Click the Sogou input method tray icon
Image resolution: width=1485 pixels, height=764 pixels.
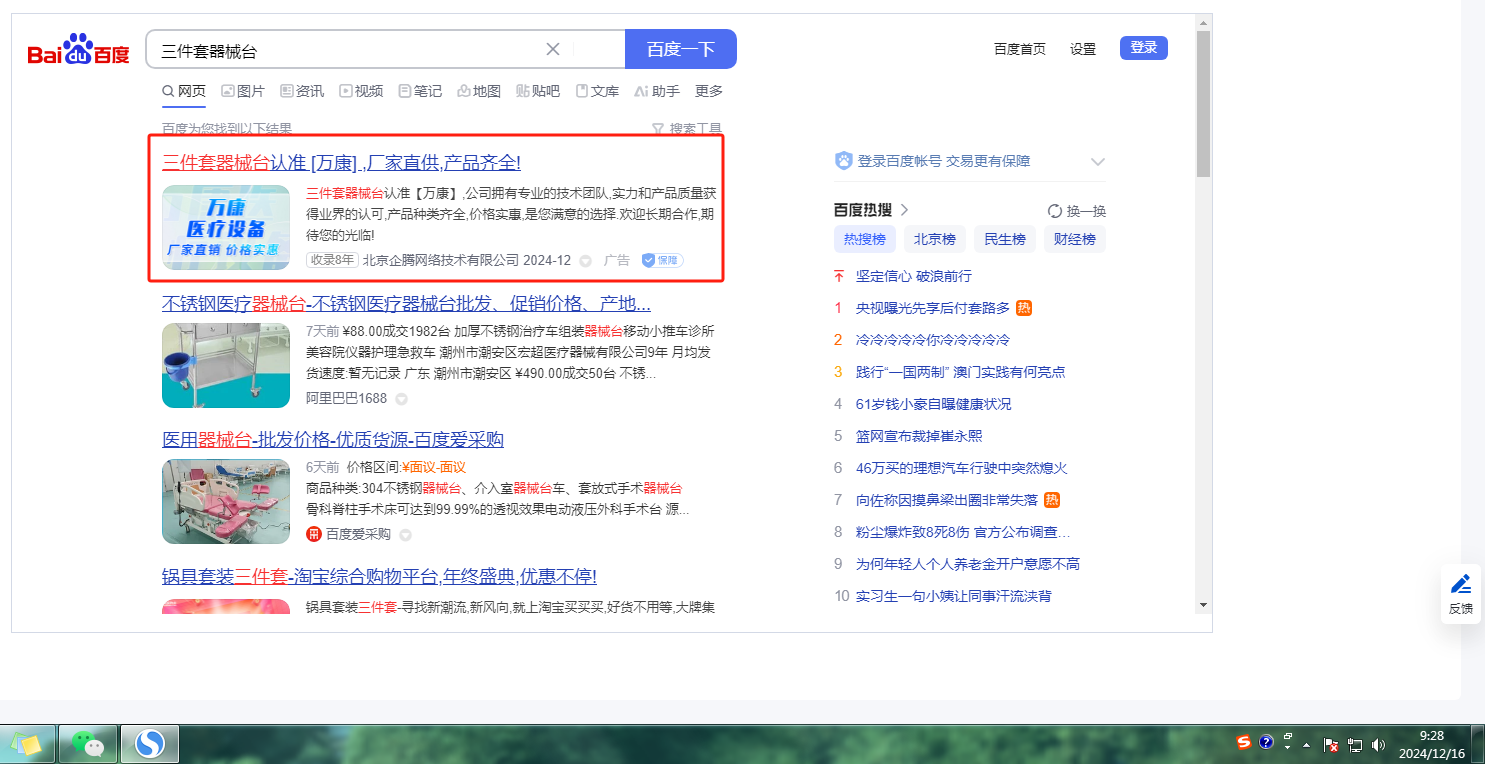(1243, 742)
